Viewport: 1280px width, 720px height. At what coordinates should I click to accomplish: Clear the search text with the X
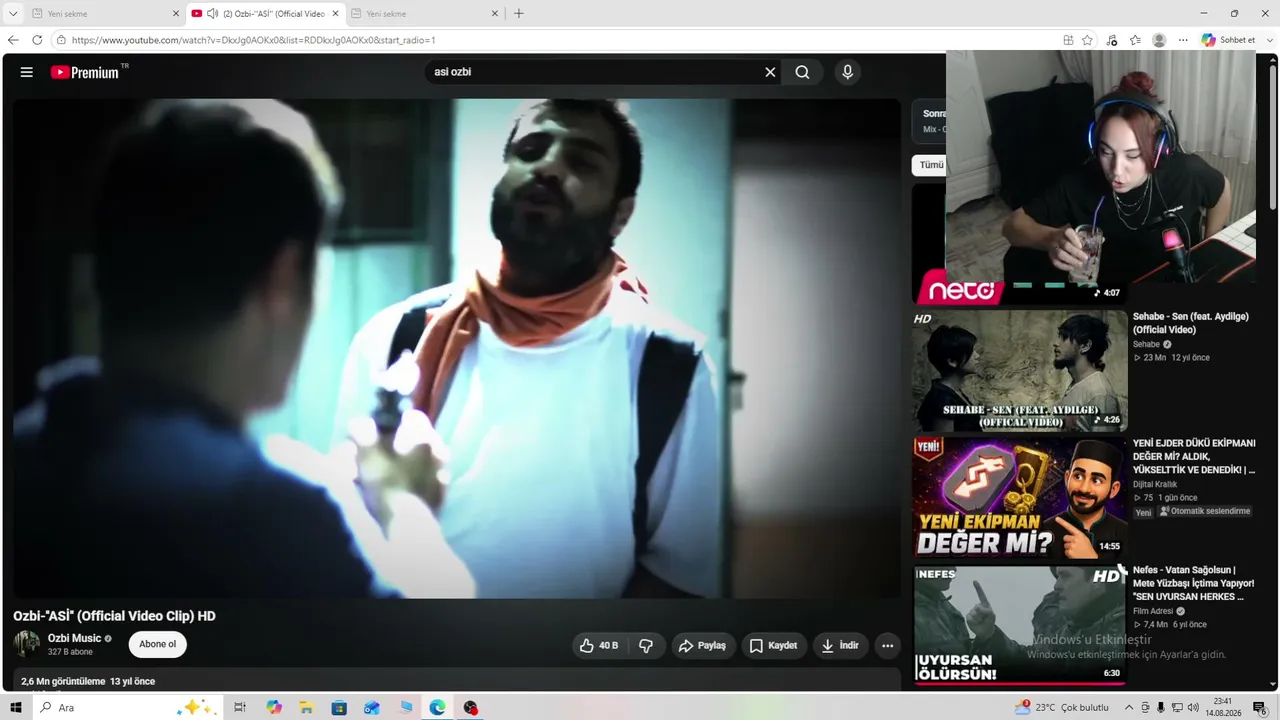click(770, 72)
